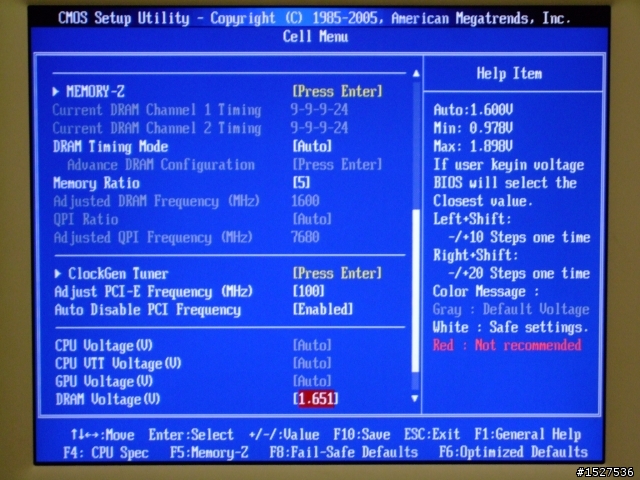Select the ClockGen Tuner [Press Enter] value
Screen dimensions: 640x480
tap(337, 273)
